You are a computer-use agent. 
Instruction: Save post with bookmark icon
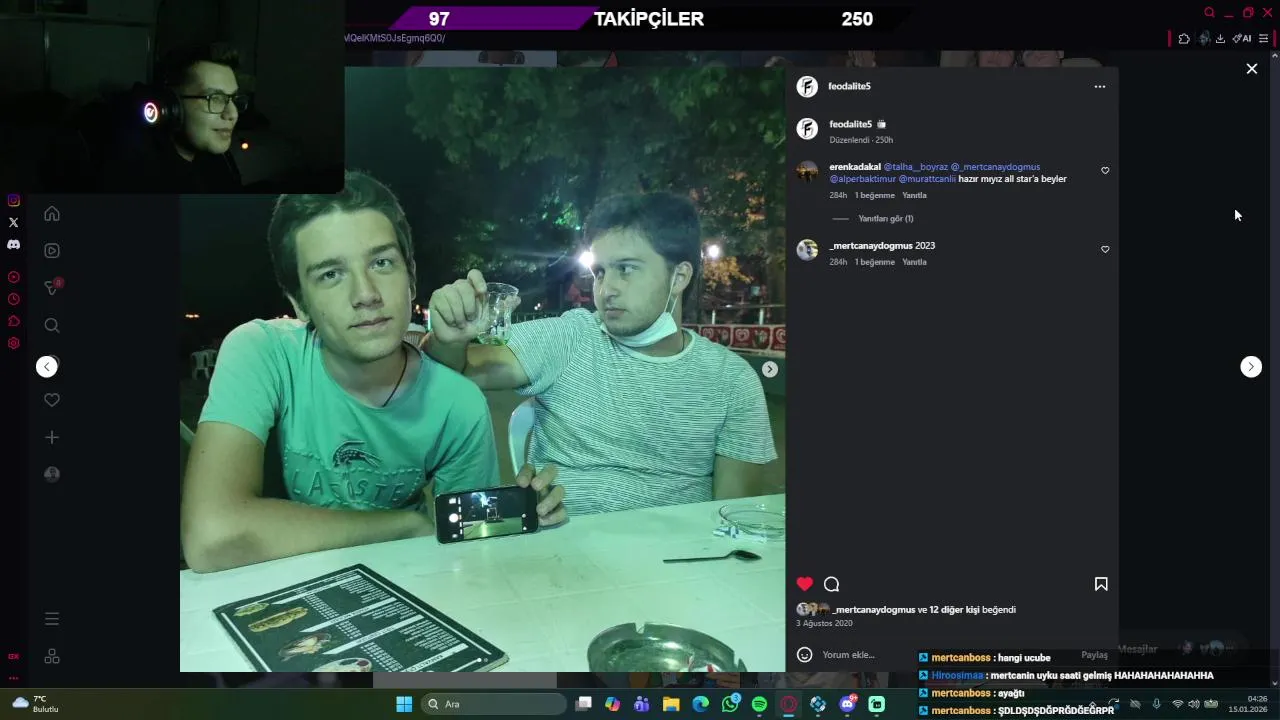[x=1101, y=584]
